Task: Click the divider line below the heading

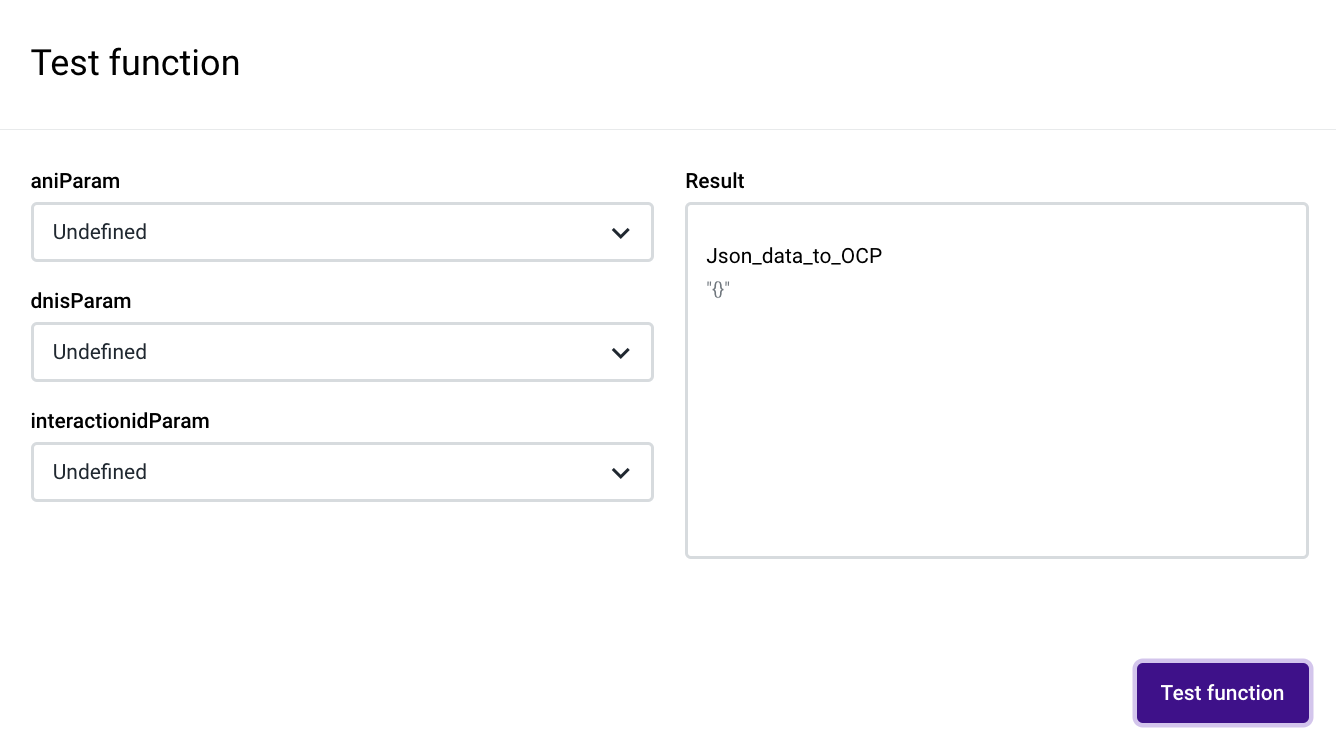Action: click(668, 129)
